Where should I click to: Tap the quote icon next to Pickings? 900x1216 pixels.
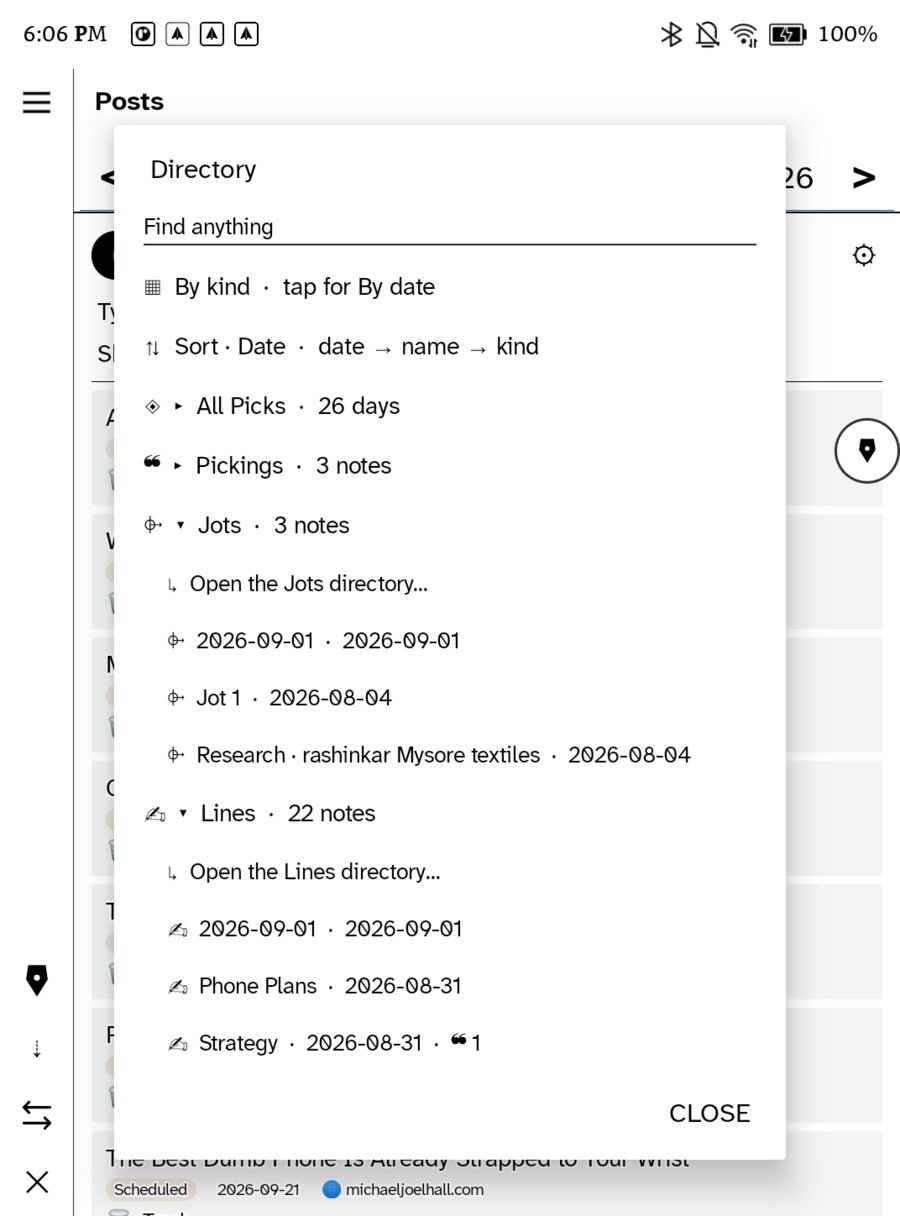(152, 462)
